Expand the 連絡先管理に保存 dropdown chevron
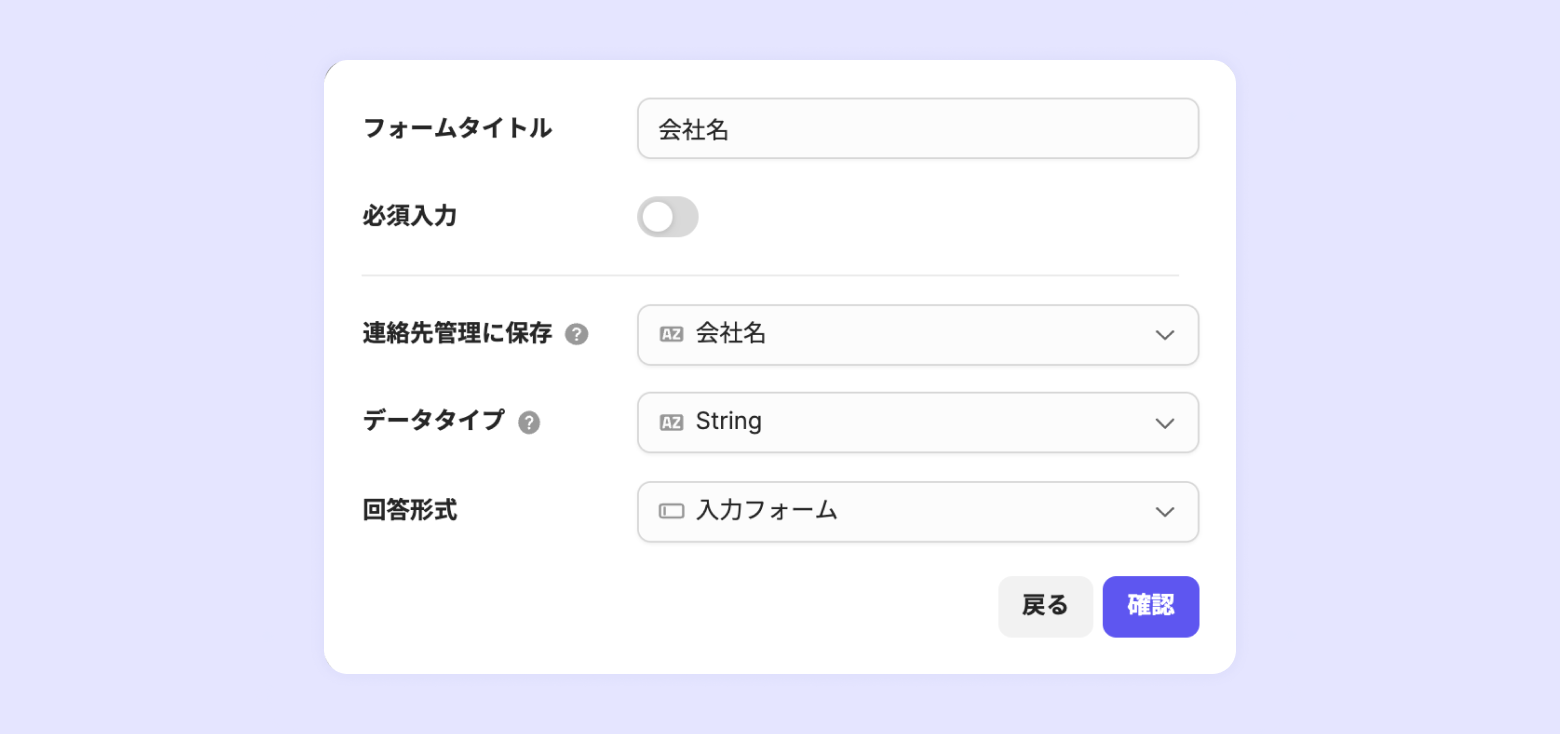 pos(1164,335)
